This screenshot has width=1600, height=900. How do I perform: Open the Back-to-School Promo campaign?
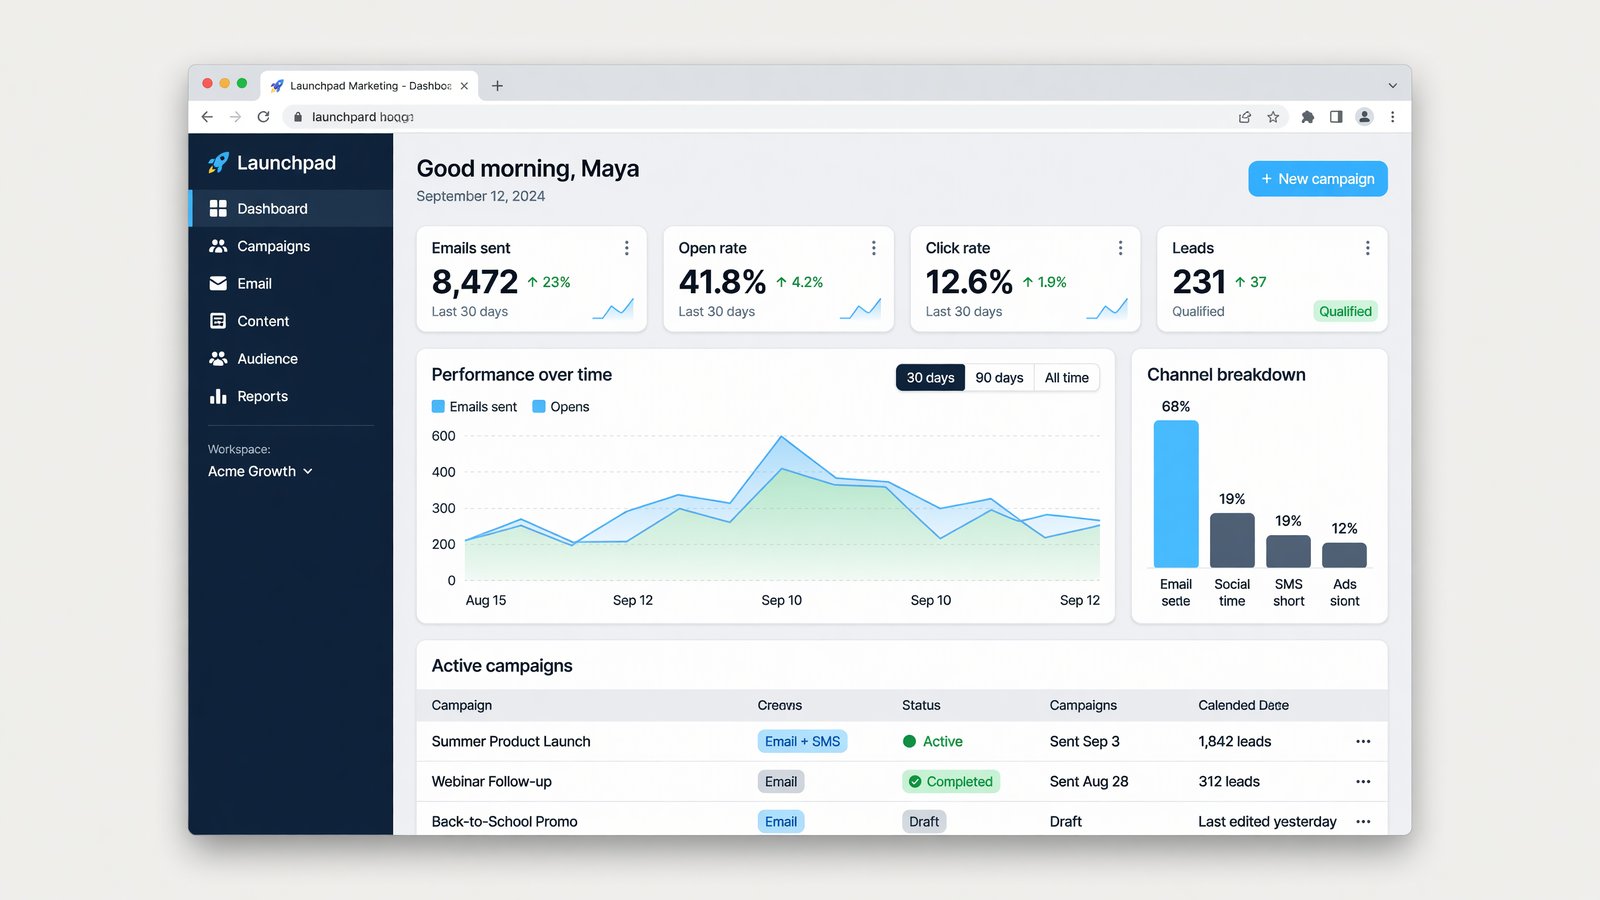point(504,822)
